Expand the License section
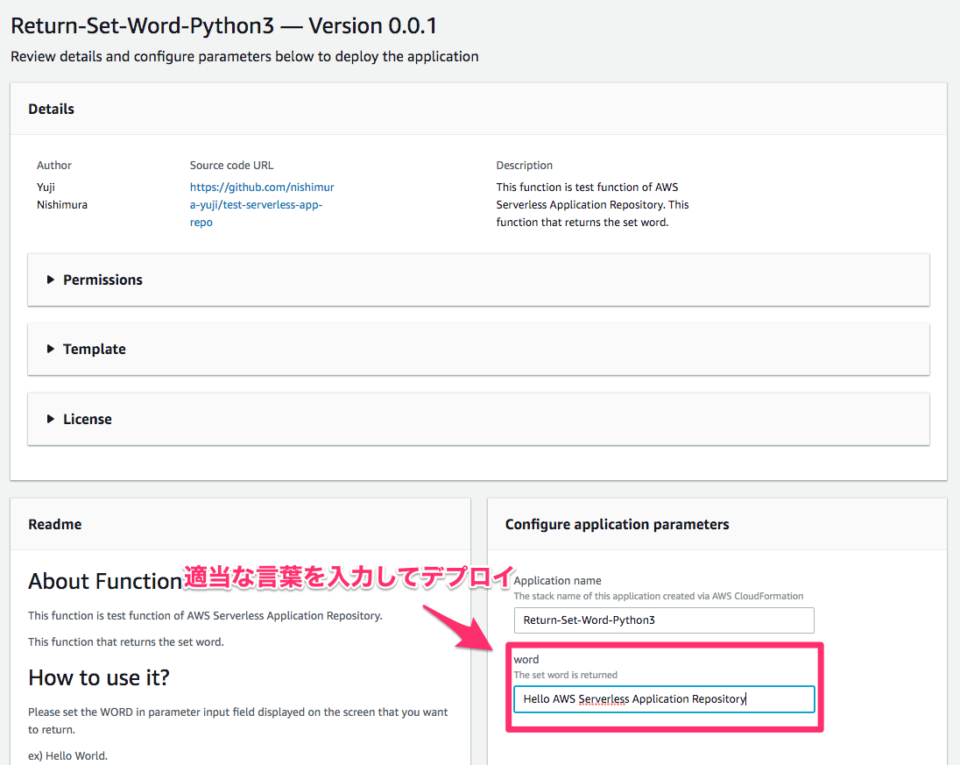 pyautogui.click(x=88, y=419)
